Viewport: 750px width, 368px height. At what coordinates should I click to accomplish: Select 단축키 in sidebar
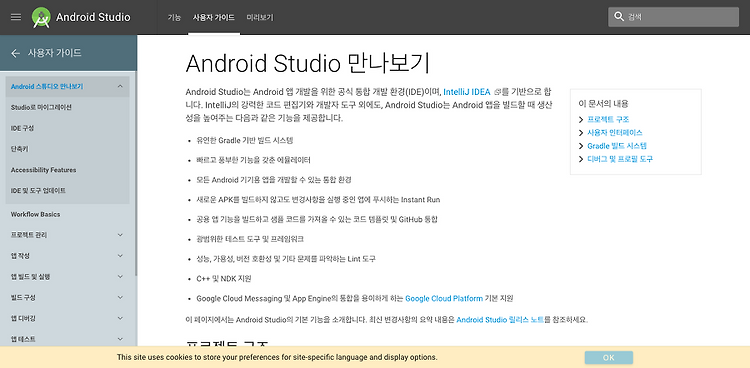(x=20, y=149)
